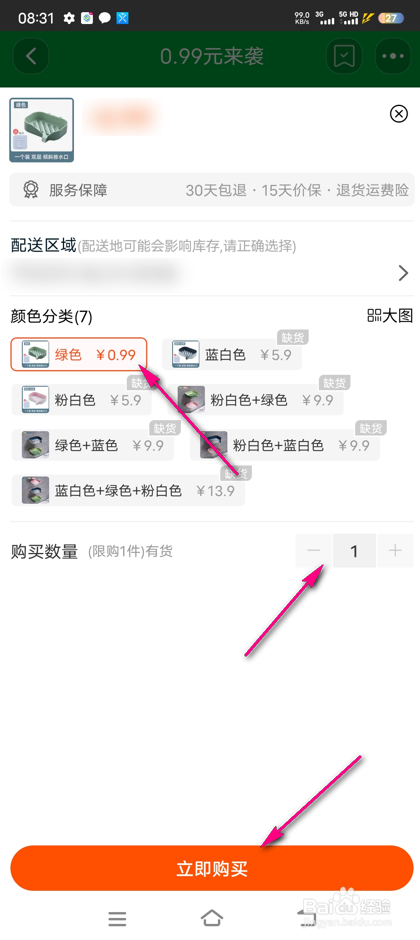Open the bookmark favorites icon

(x=344, y=57)
